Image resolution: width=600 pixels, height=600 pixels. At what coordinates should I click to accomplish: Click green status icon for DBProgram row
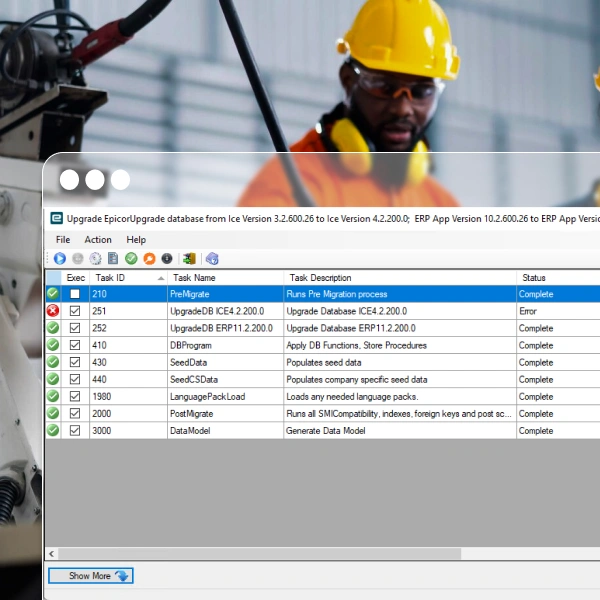coord(53,345)
